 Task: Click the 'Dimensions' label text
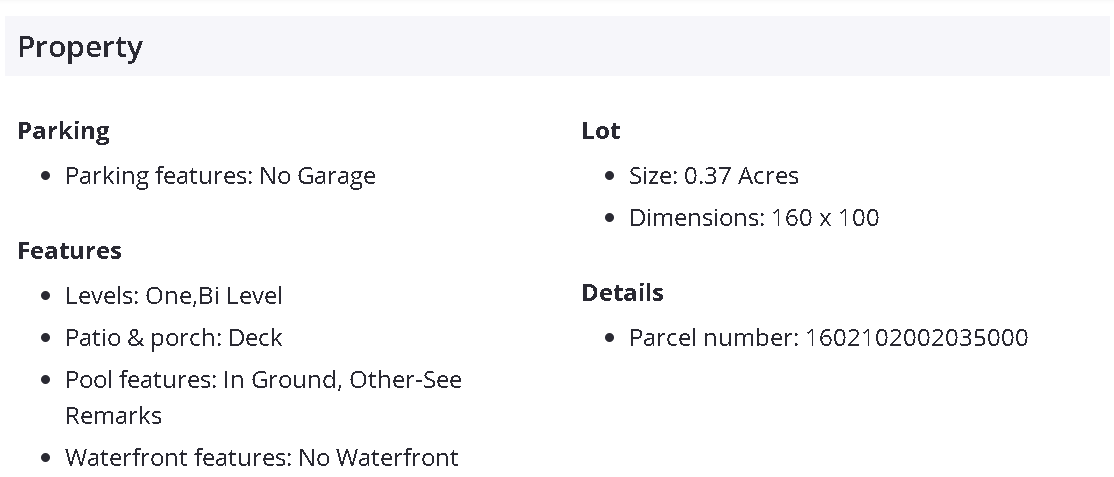pyautogui.click(x=695, y=218)
